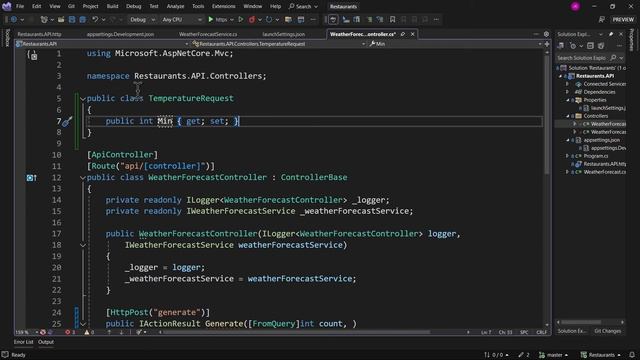Viewport: 640px width, 360px height.
Task: Expand Connected Services node in Solution Explorer
Action: (x=568, y=84)
